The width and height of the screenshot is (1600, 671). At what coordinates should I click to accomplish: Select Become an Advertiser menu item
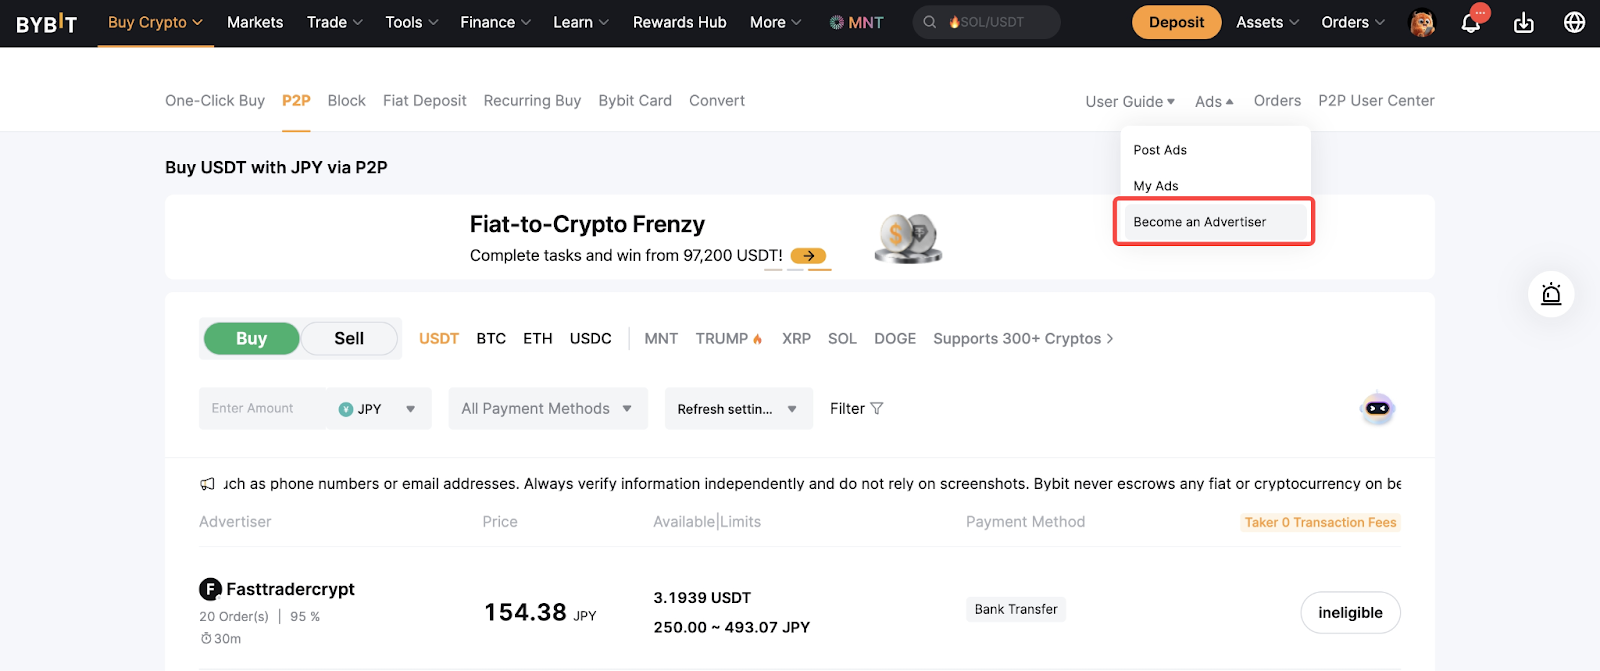(1200, 222)
